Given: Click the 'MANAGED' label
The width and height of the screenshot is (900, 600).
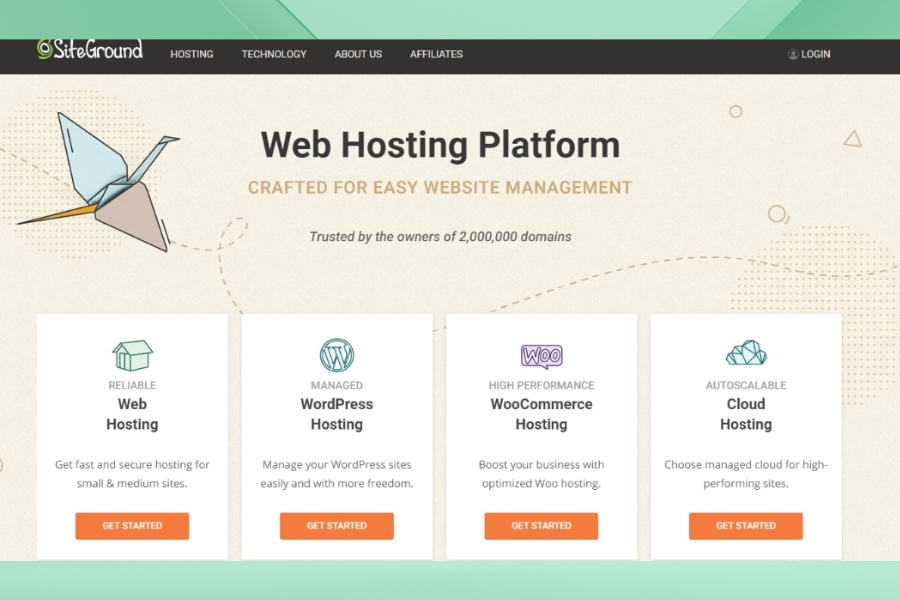Looking at the screenshot, I should (x=337, y=385).
